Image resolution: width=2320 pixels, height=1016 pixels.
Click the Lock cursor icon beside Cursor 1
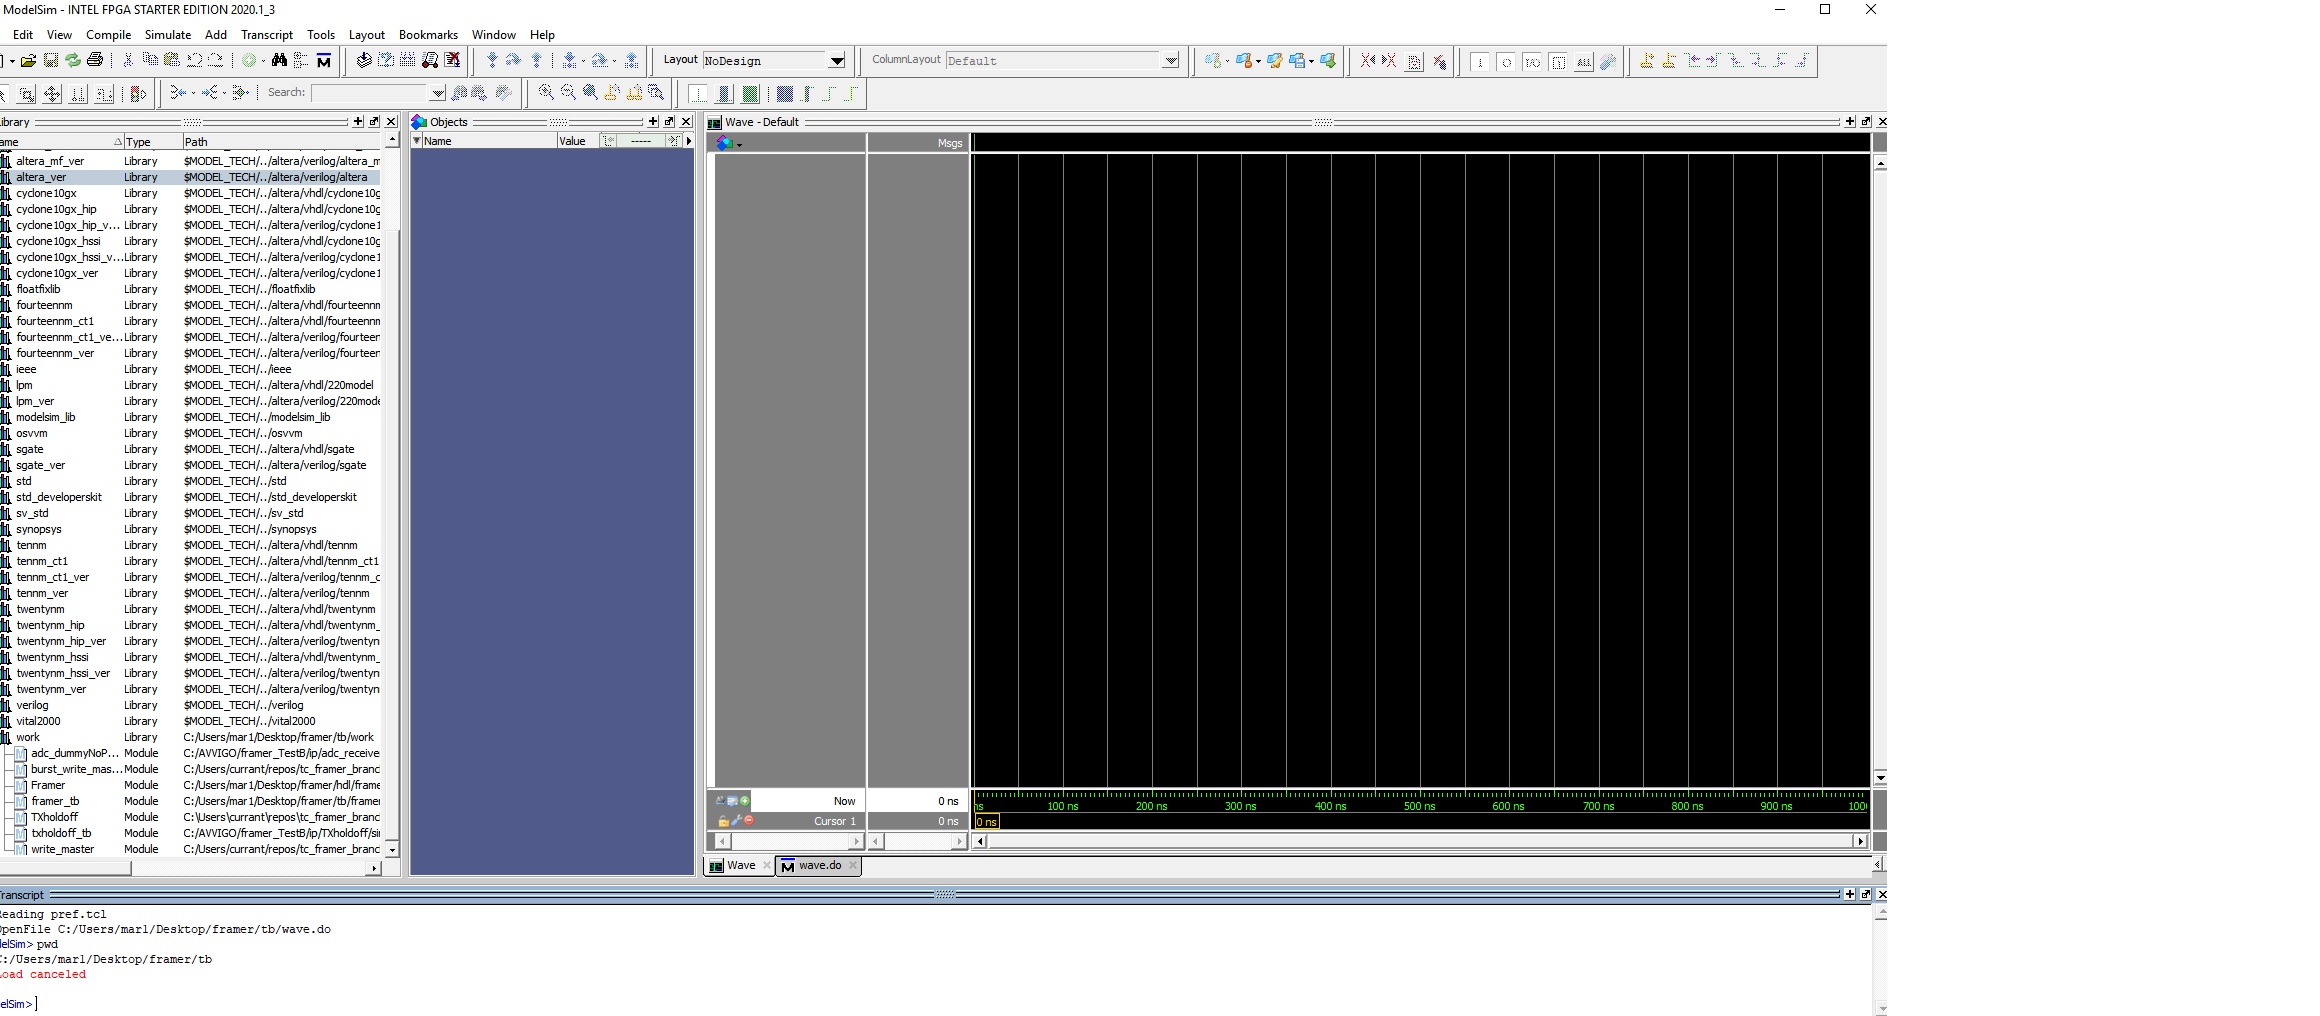pos(723,821)
